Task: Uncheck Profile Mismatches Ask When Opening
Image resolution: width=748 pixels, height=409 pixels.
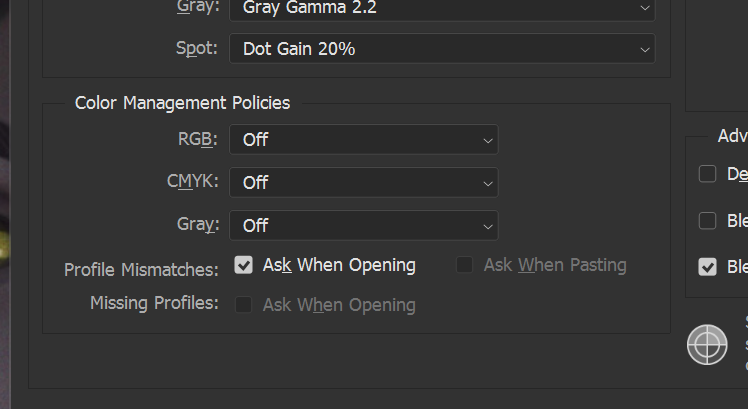Action: 243,265
